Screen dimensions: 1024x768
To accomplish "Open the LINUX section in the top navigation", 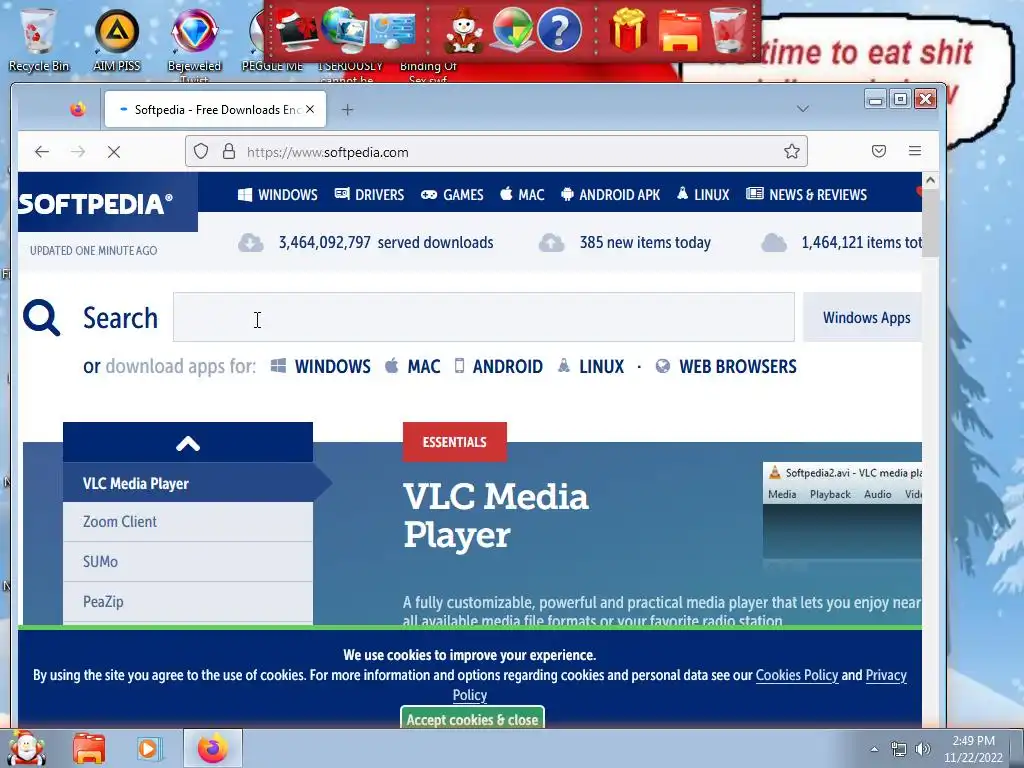I will [703, 195].
